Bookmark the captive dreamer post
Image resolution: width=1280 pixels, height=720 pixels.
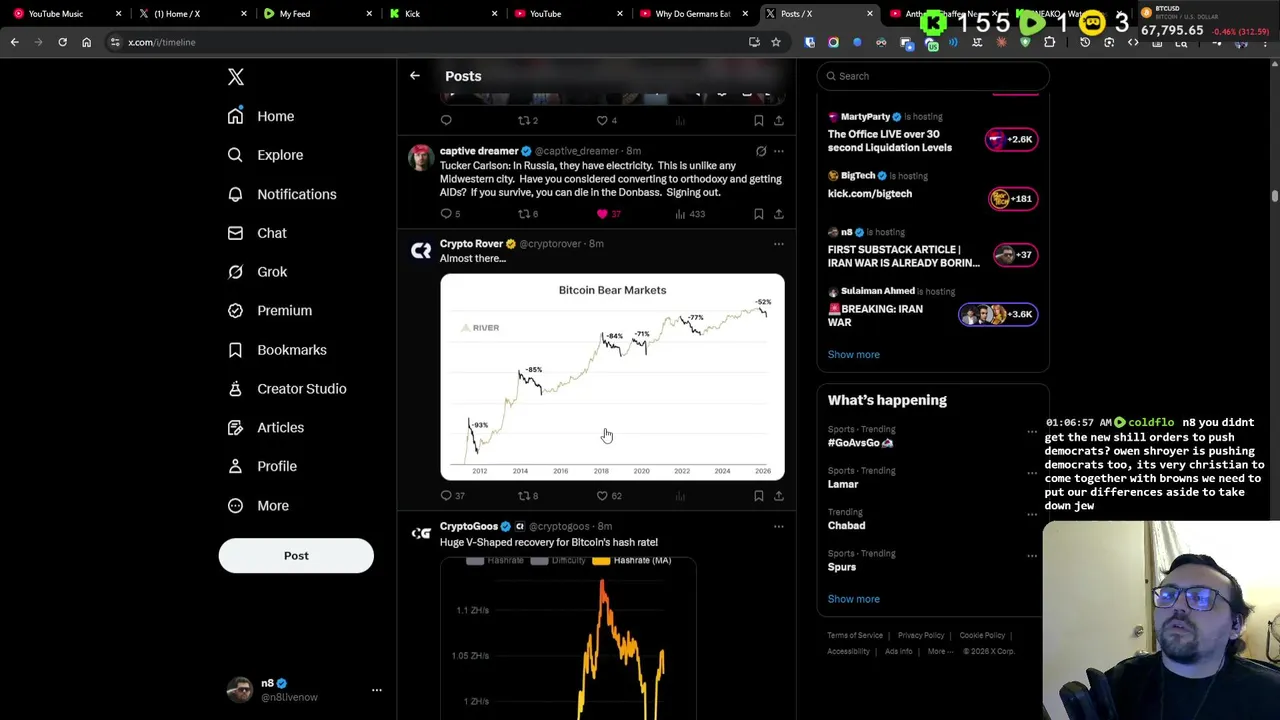(x=758, y=213)
